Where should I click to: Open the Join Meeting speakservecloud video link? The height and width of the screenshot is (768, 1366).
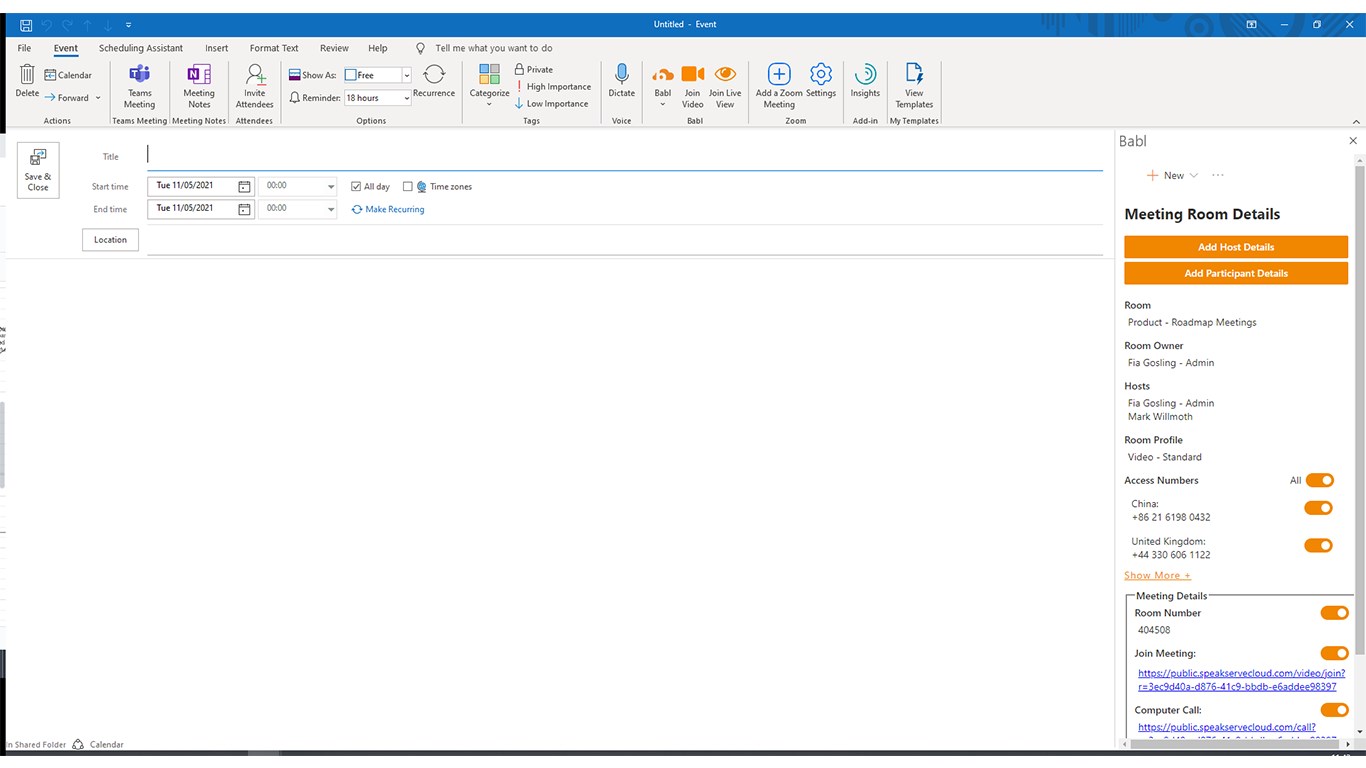(1241, 680)
